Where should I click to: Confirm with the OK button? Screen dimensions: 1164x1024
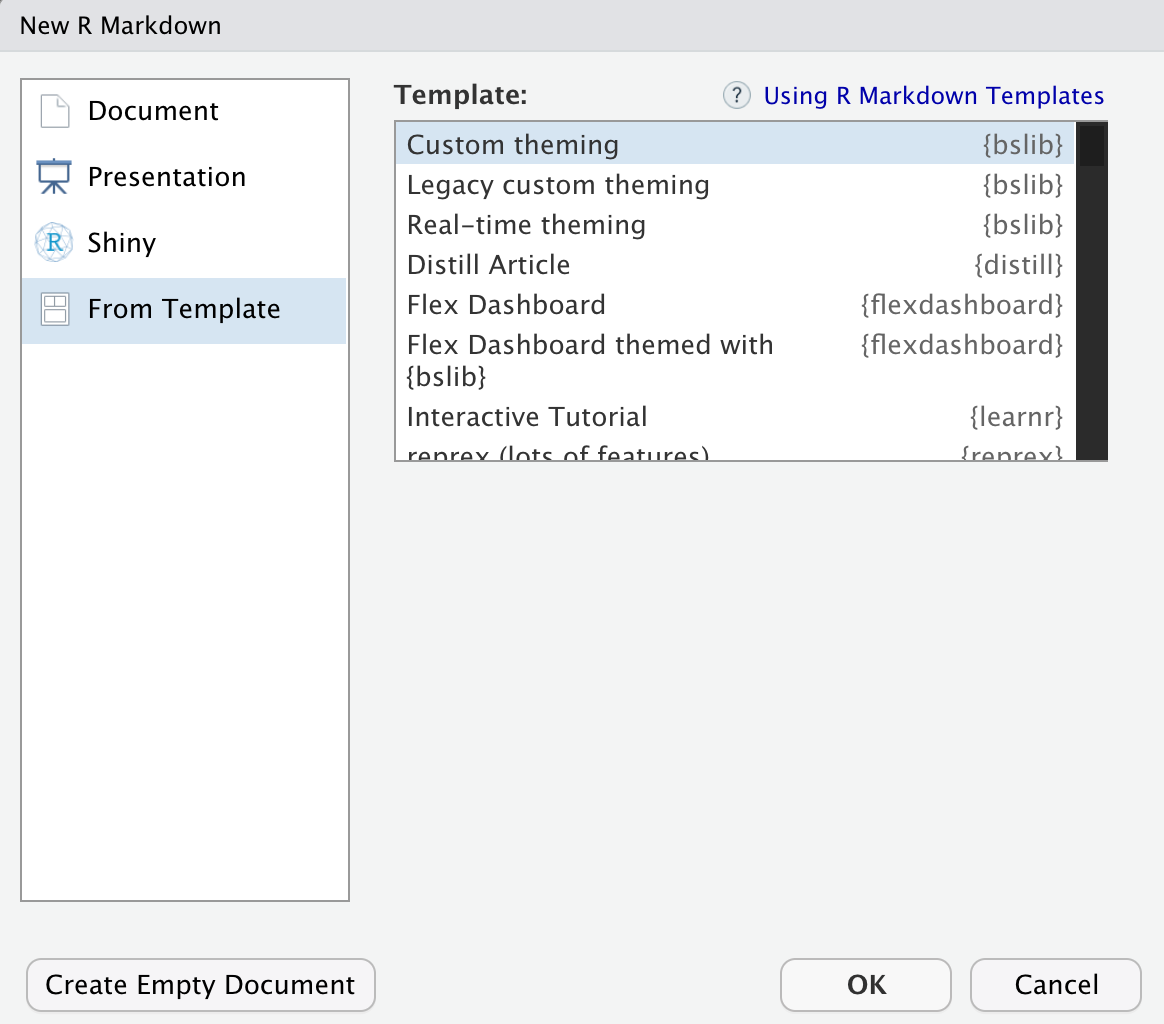click(x=866, y=985)
